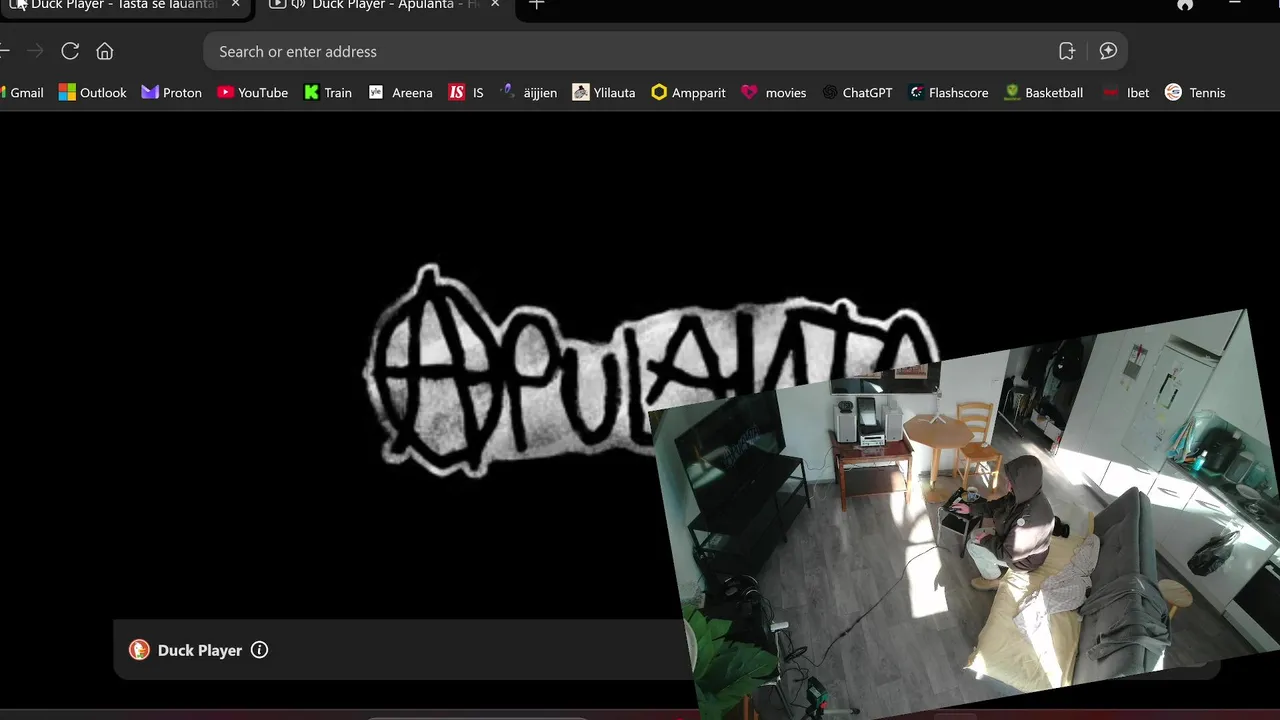The height and width of the screenshot is (720, 1280).
Task: Open the IS bookmark
Action: pos(466,92)
